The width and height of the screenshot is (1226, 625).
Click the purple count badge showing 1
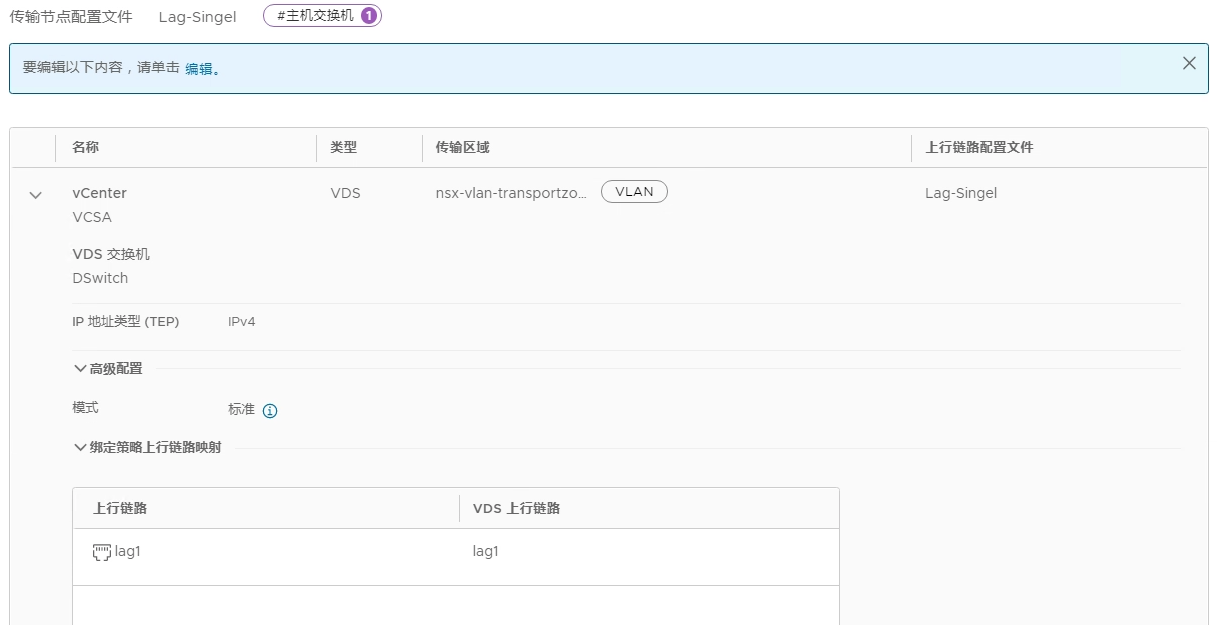point(369,16)
